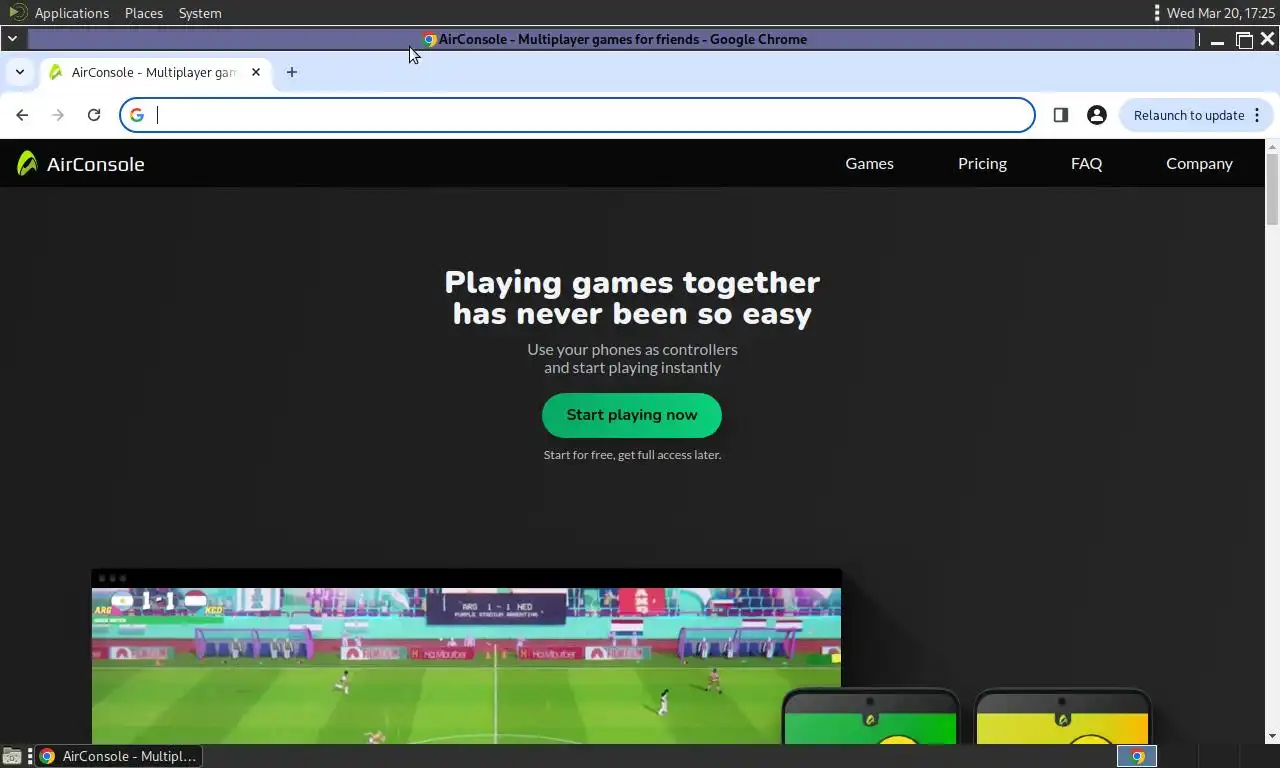Click the AirConsole taskbar window button
Image resolution: width=1280 pixels, height=768 pixels.
click(x=118, y=756)
